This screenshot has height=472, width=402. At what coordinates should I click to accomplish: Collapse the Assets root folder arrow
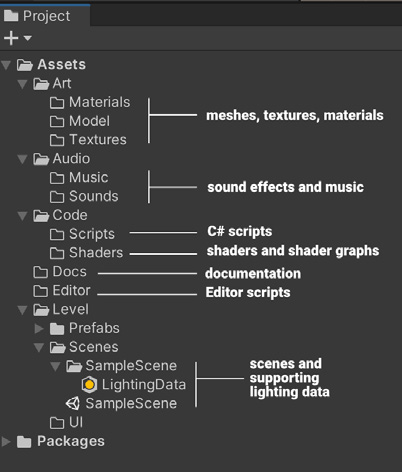[6, 65]
